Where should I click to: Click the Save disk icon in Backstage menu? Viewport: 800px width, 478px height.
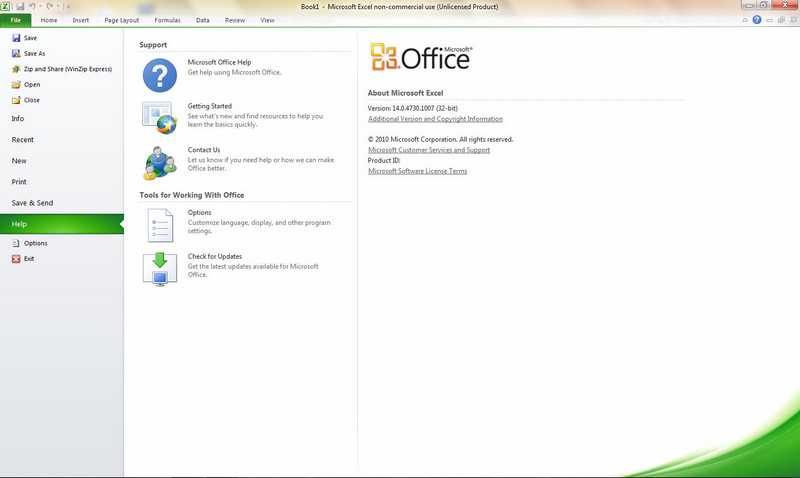(x=16, y=38)
